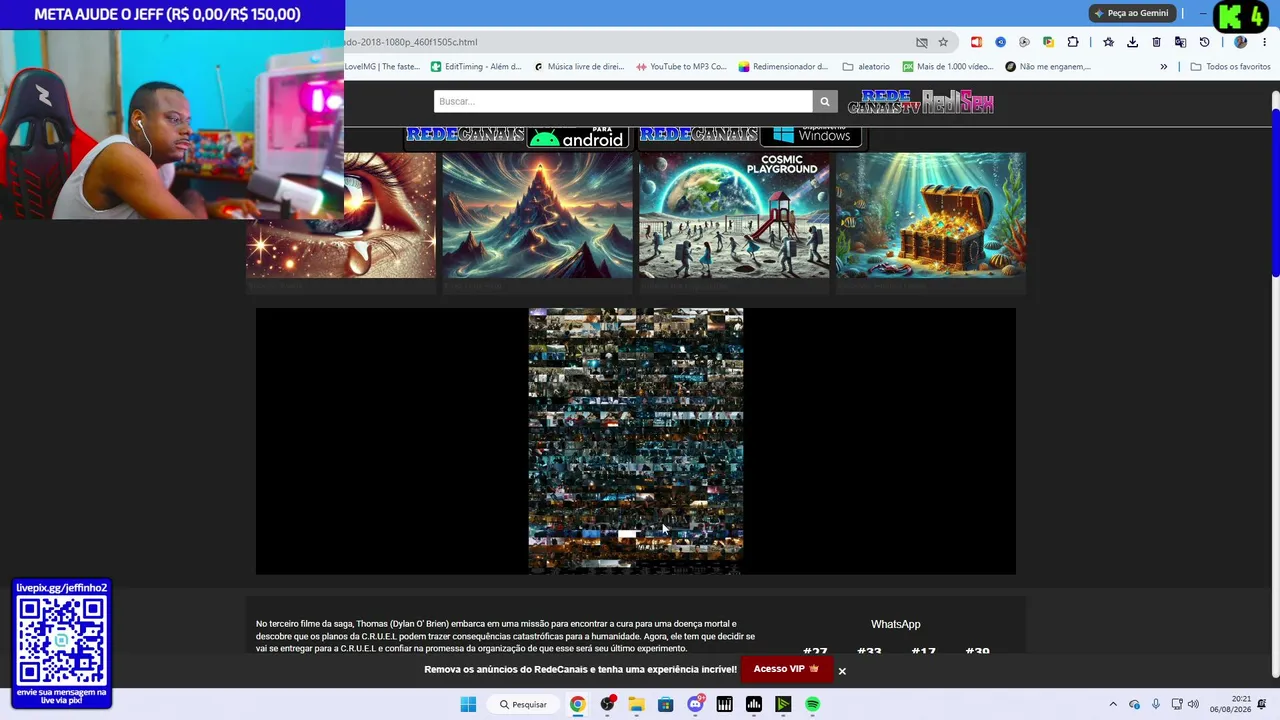Open the Windows Start menu
The width and height of the screenshot is (1280, 720).
coord(468,704)
